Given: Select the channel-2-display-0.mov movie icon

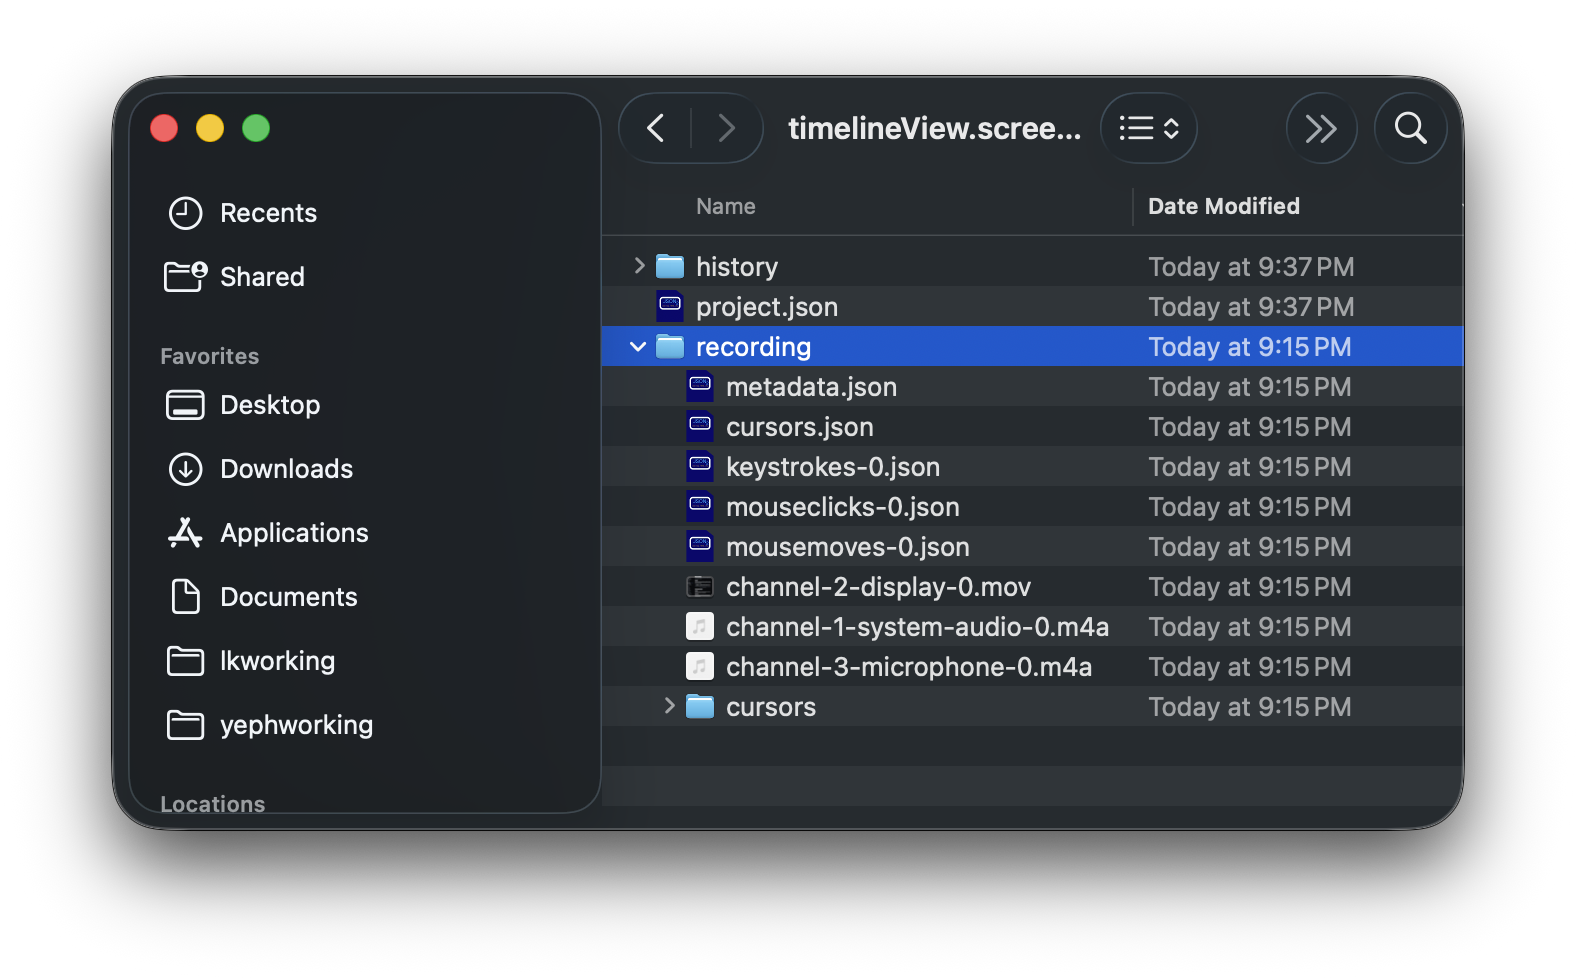Looking at the screenshot, I should coord(700,586).
